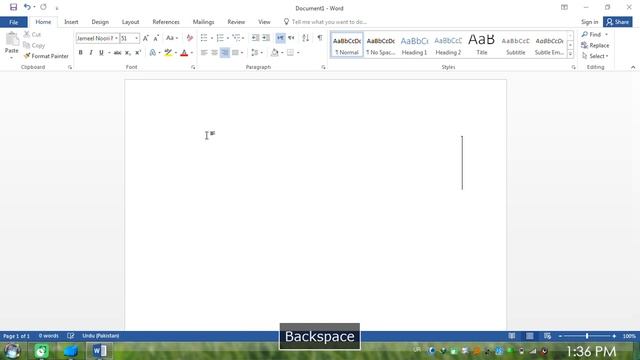The width and height of the screenshot is (640, 360).
Task: Show or hide paragraph marks
Action: click(320, 38)
